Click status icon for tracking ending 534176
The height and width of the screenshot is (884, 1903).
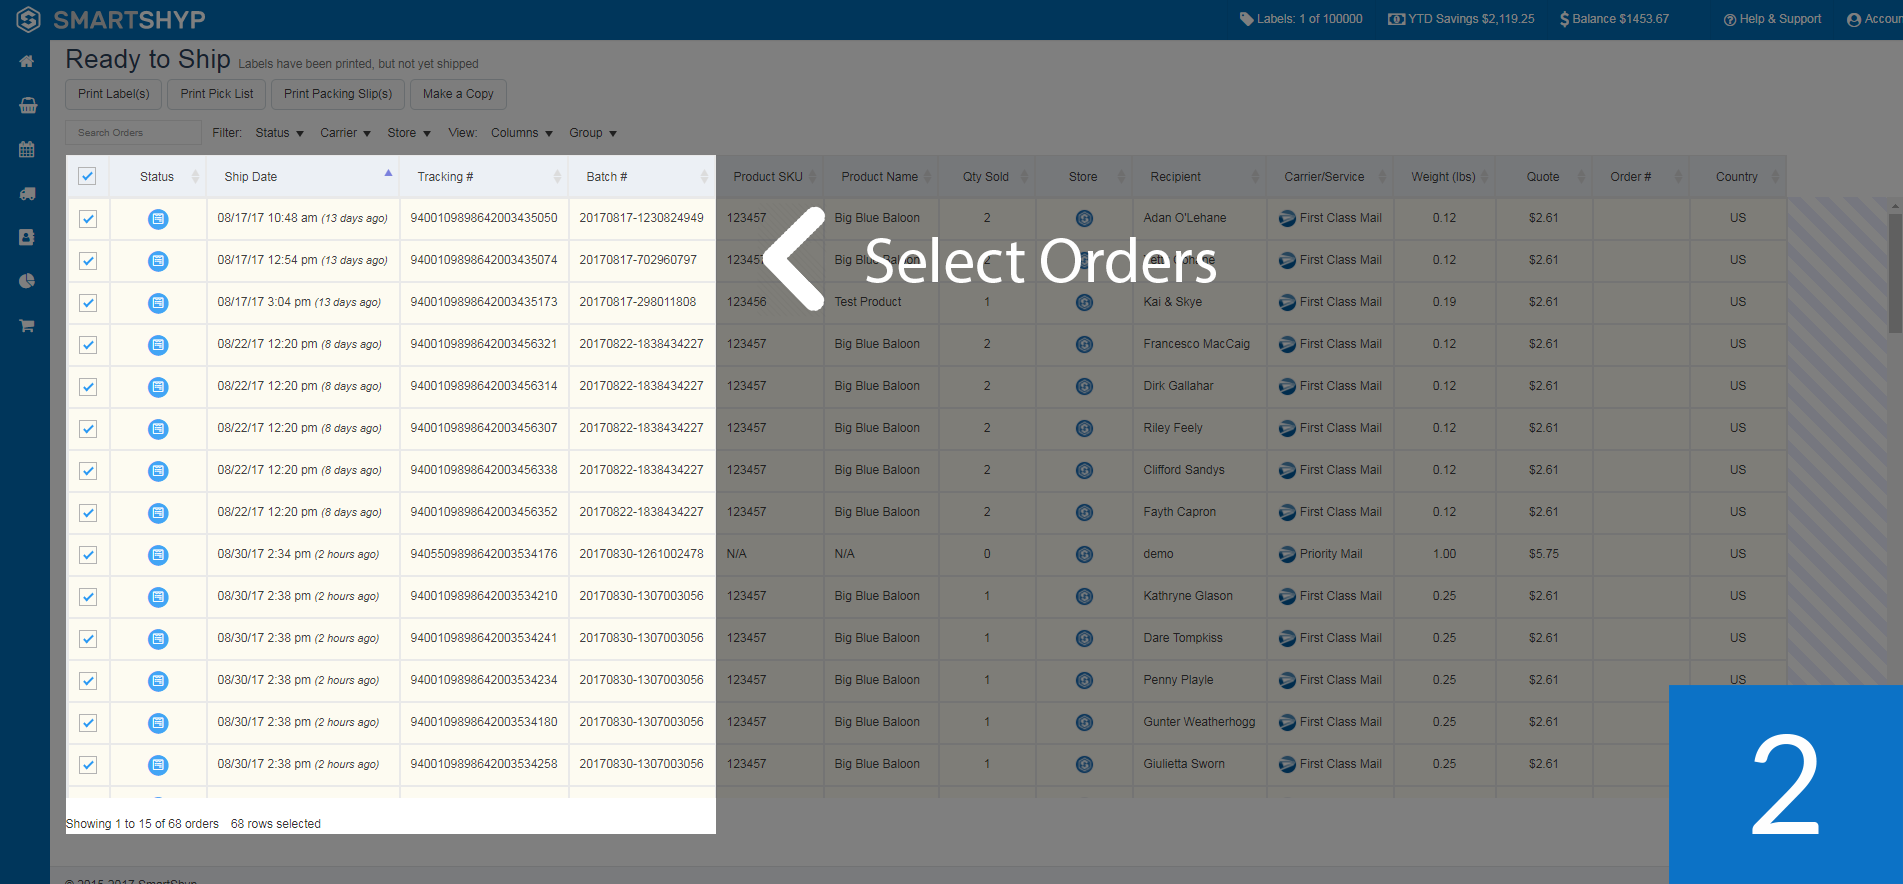(x=158, y=555)
